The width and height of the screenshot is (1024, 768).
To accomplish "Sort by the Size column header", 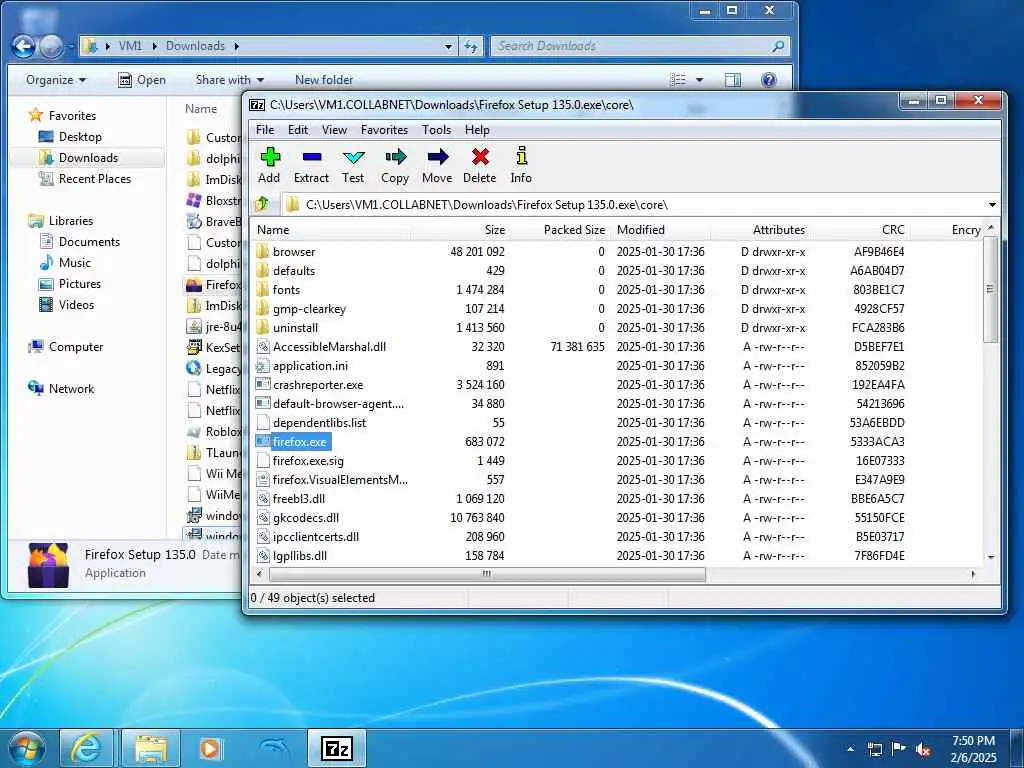I will pyautogui.click(x=460, y=230).
